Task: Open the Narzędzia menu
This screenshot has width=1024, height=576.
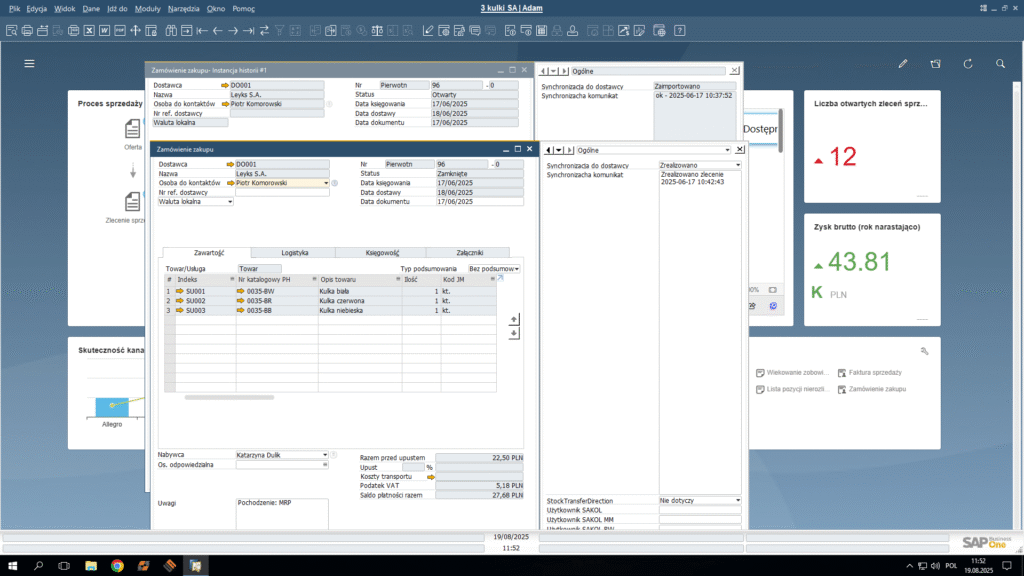Action: [x=184, y=8]
